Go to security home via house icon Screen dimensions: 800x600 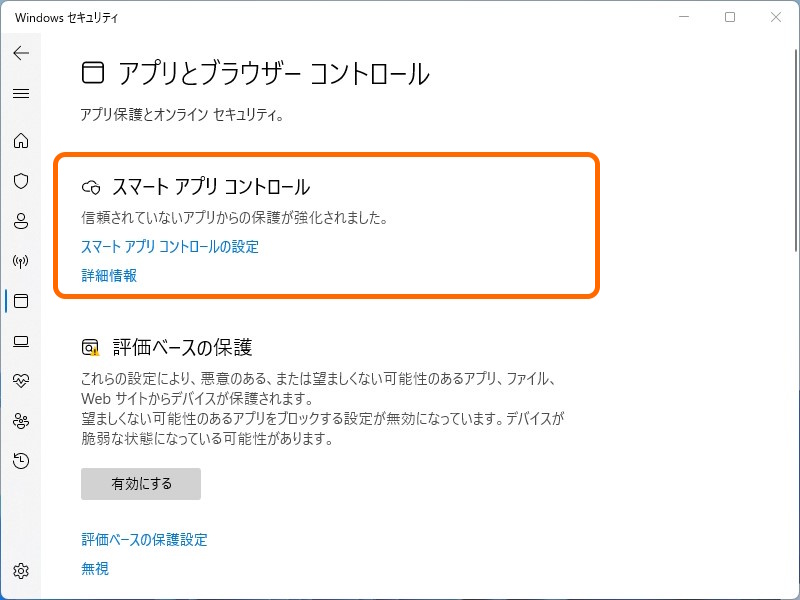tap(21, 141)
